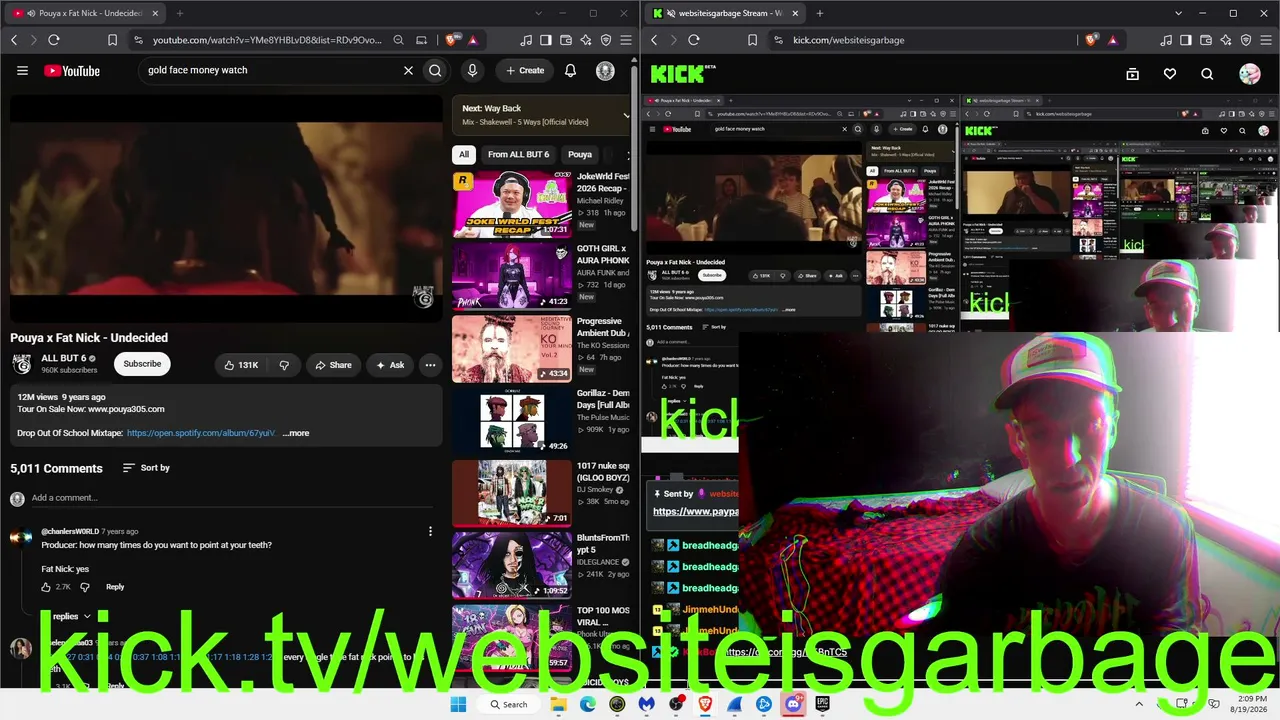
Task: Like the Pouya x Fat Nick video
Action: [241, 365]
